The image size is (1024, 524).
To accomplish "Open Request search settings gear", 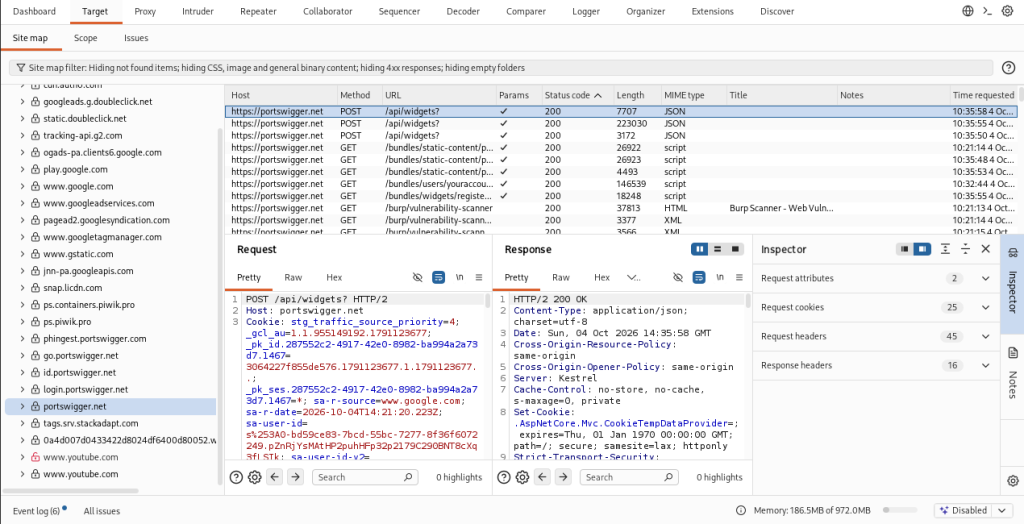I will point(255,477).
